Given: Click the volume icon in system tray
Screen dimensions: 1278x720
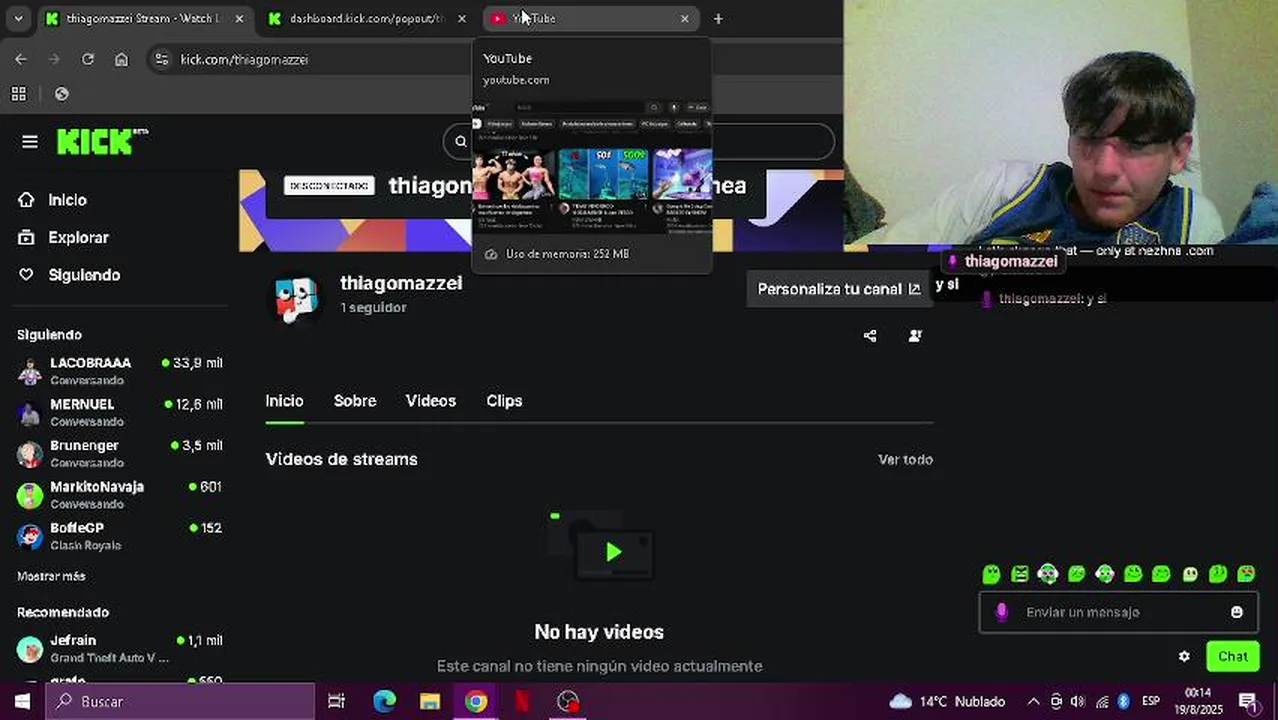Looking at the screenshot, I should pos(1078,701).
